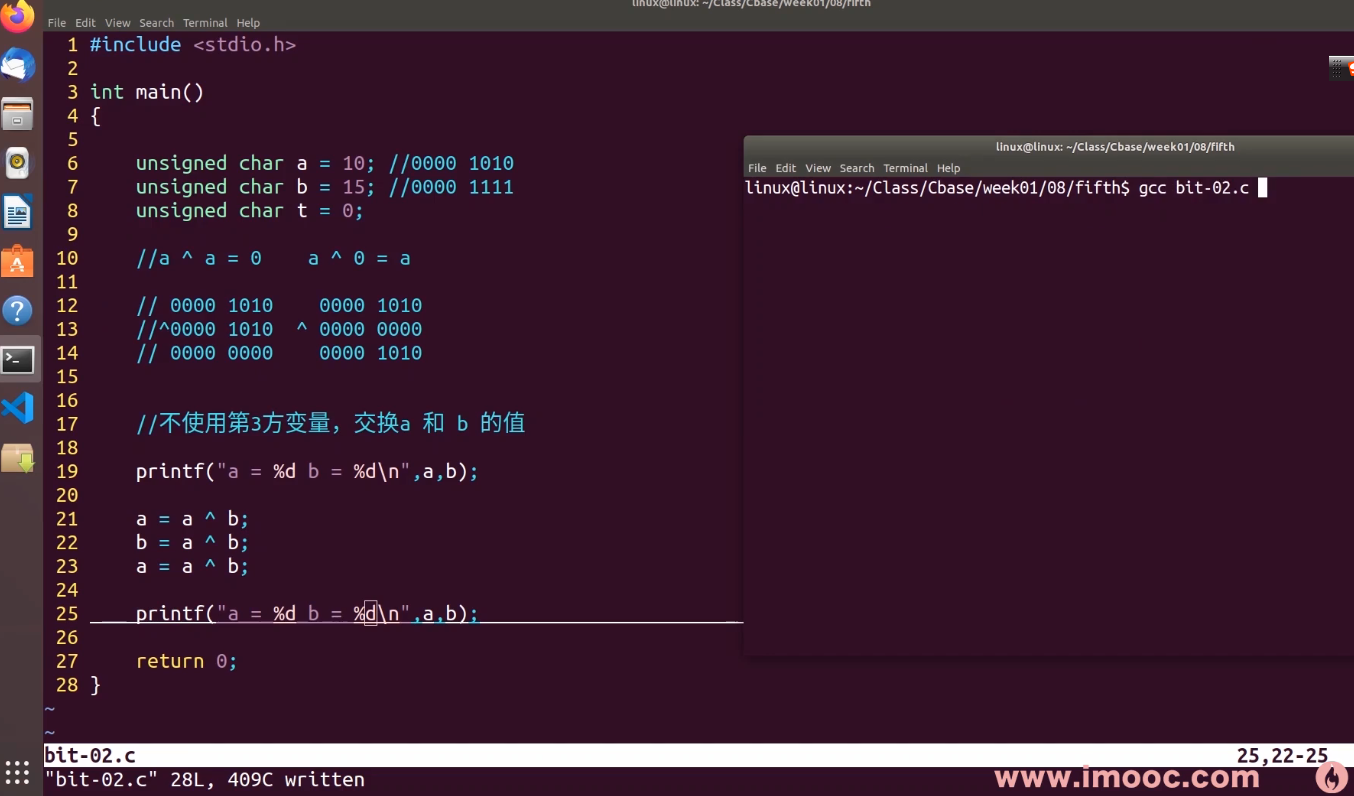Open Edit menu of the vim terminal window

(85, 23)
